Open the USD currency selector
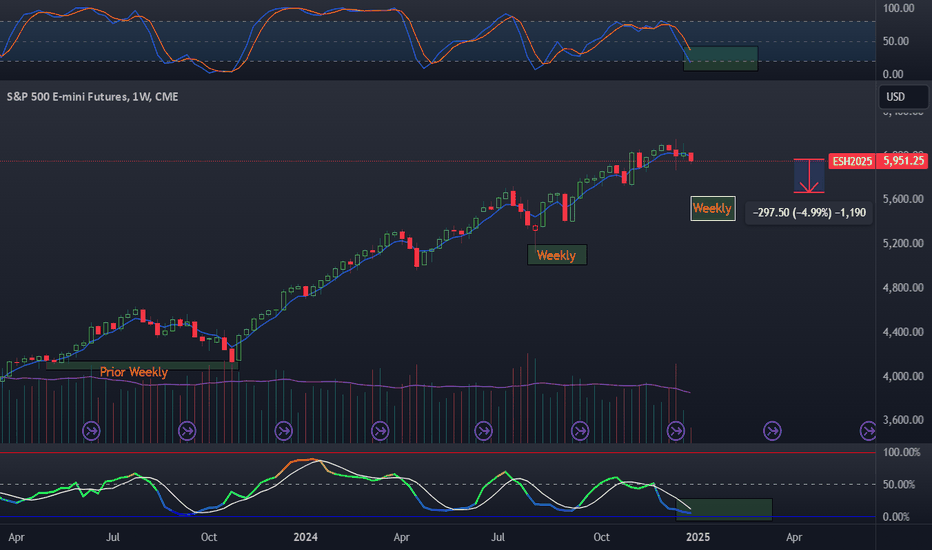This screenshot has height=550, width=932. [903, 97]
